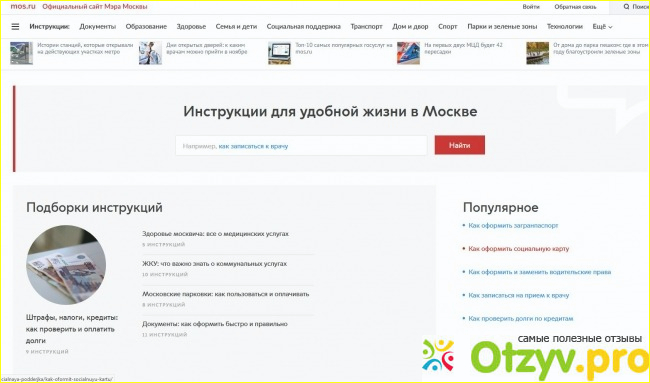Open ЖКХ communal services instructions collection
Screen dimensions: 650x383
[214, 264]
